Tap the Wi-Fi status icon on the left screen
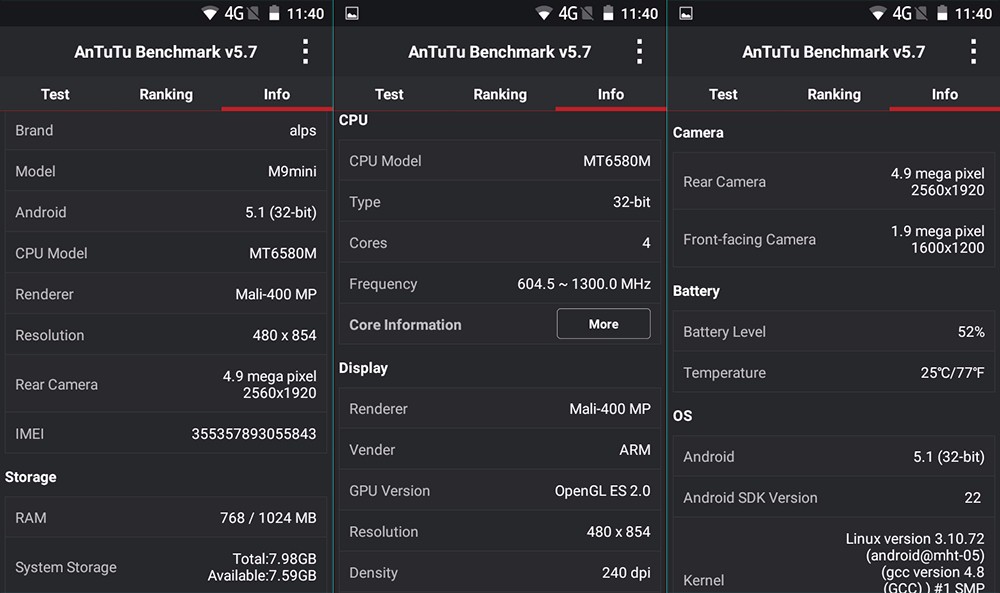 [210, 13]
